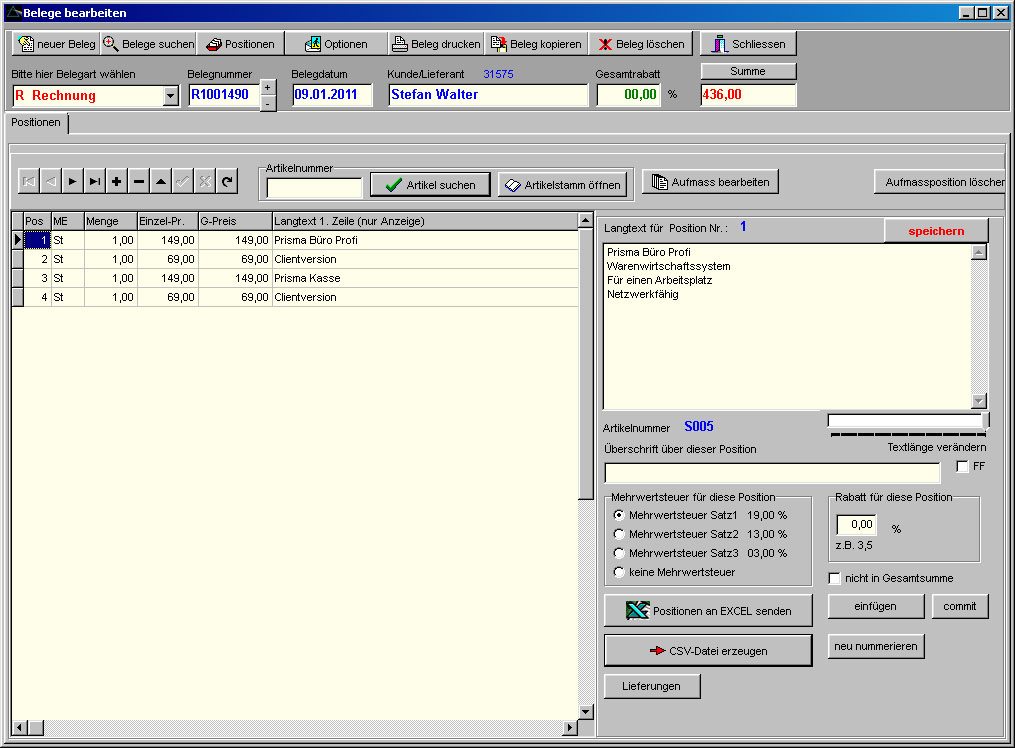This screenshot has height=748, width=1015.
Task: Click neu nummerieren button
Action: tap(876, 646)
